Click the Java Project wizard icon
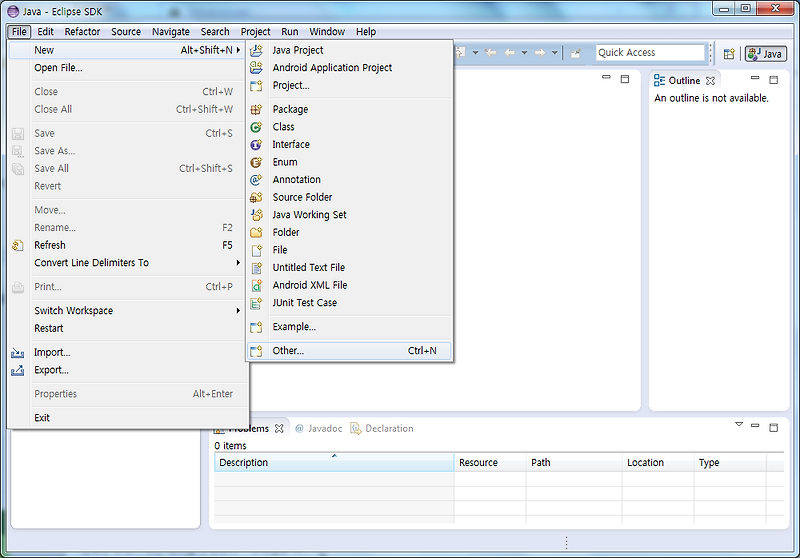This screenshot has width=800, height=558. point(256,50)
